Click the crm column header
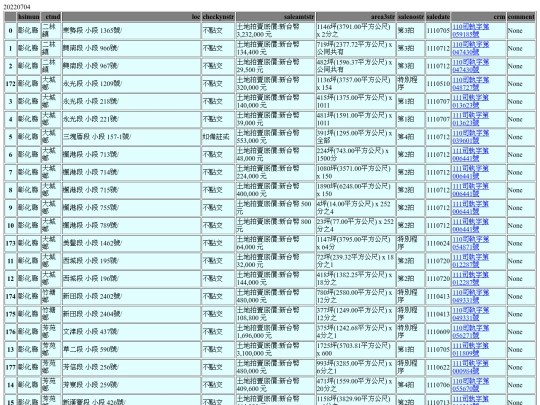 [x=479, y=17]
